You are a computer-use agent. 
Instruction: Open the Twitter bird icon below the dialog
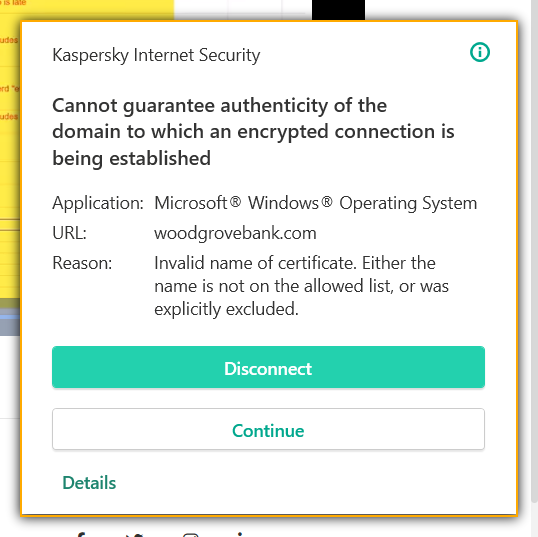pyautogui.click(x=134, y=535)
